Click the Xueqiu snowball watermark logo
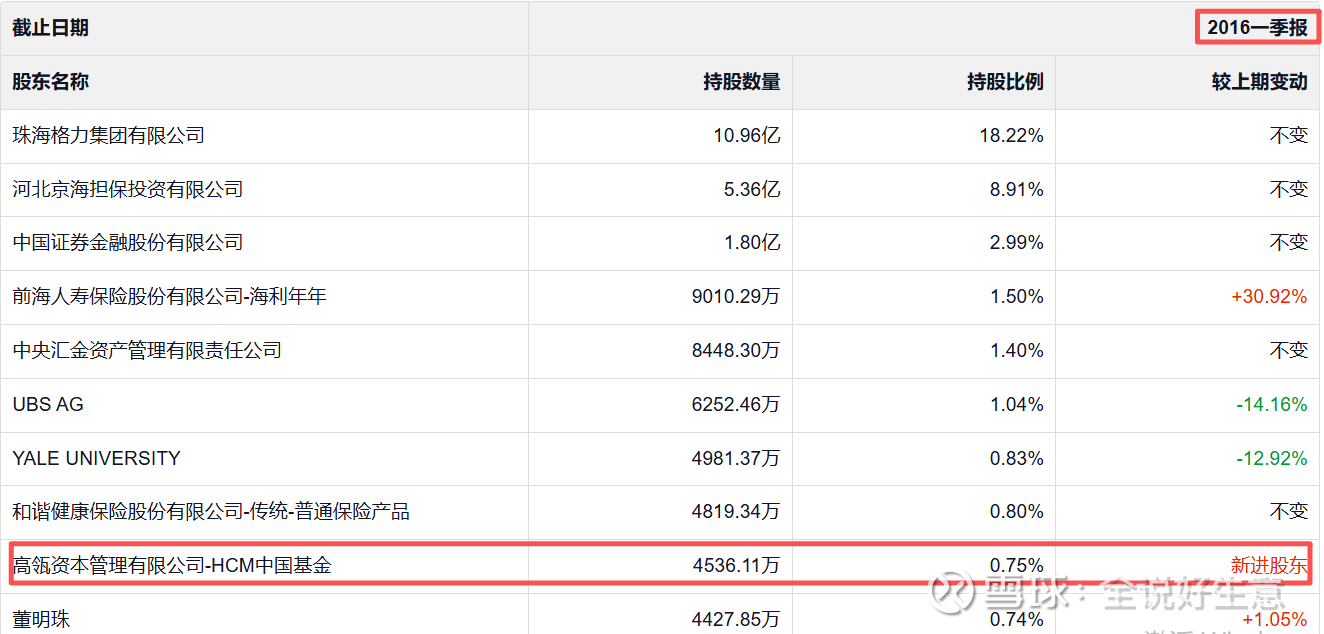Viewport: 1324px width, 634px height. [952, 592]
